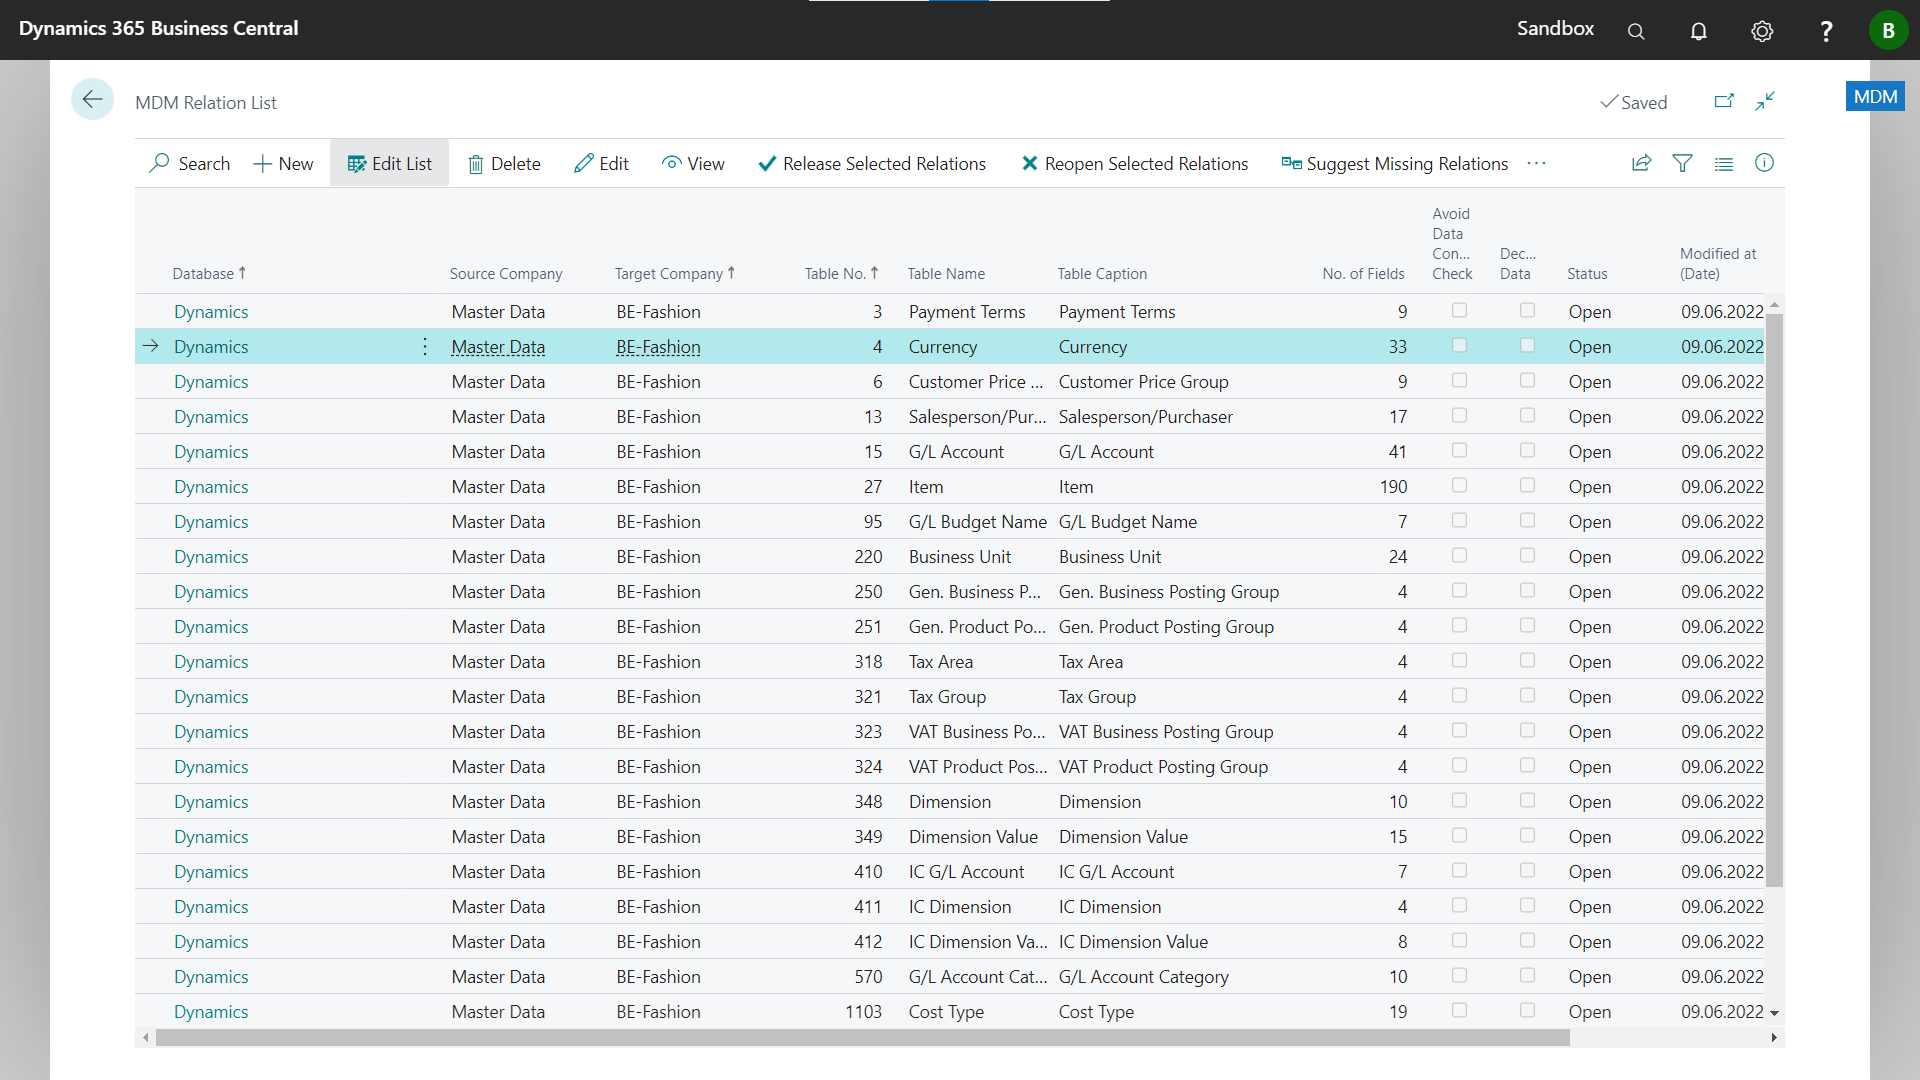Toggle the filter pane funnel icon
This screenshot has height=1080, width=1920.
pos(1683,163)
